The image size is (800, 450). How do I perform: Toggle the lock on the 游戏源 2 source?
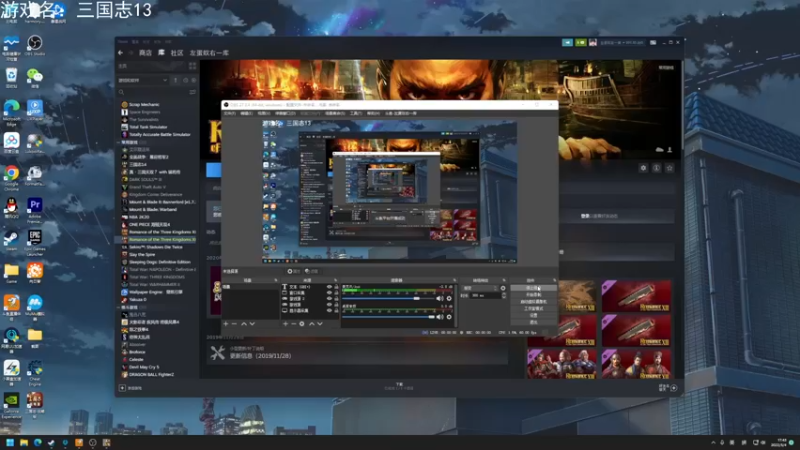[x=336, y=298]
